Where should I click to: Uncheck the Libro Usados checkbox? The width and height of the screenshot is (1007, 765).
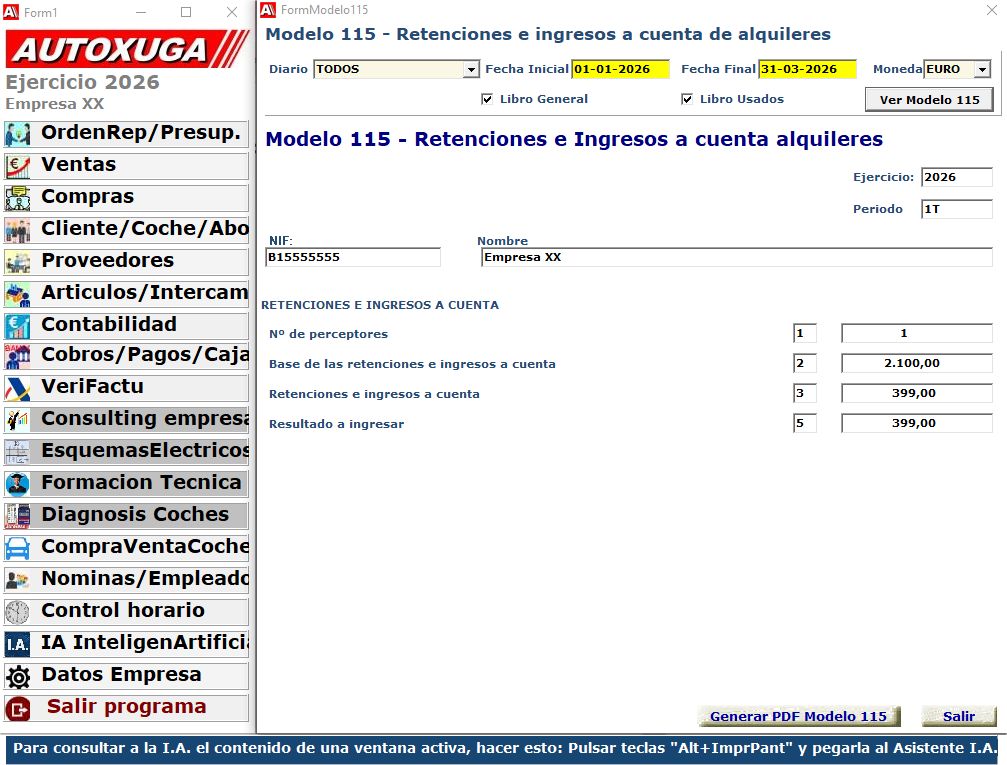(x=687, y=99)
